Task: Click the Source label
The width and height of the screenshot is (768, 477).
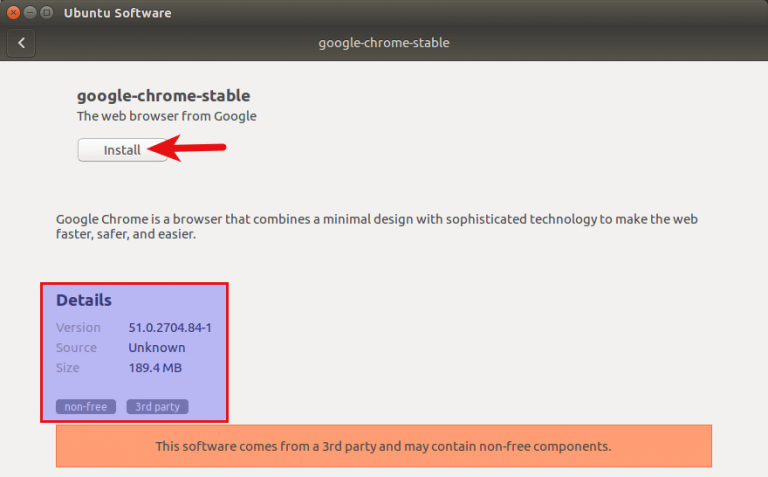Action: 76,347
